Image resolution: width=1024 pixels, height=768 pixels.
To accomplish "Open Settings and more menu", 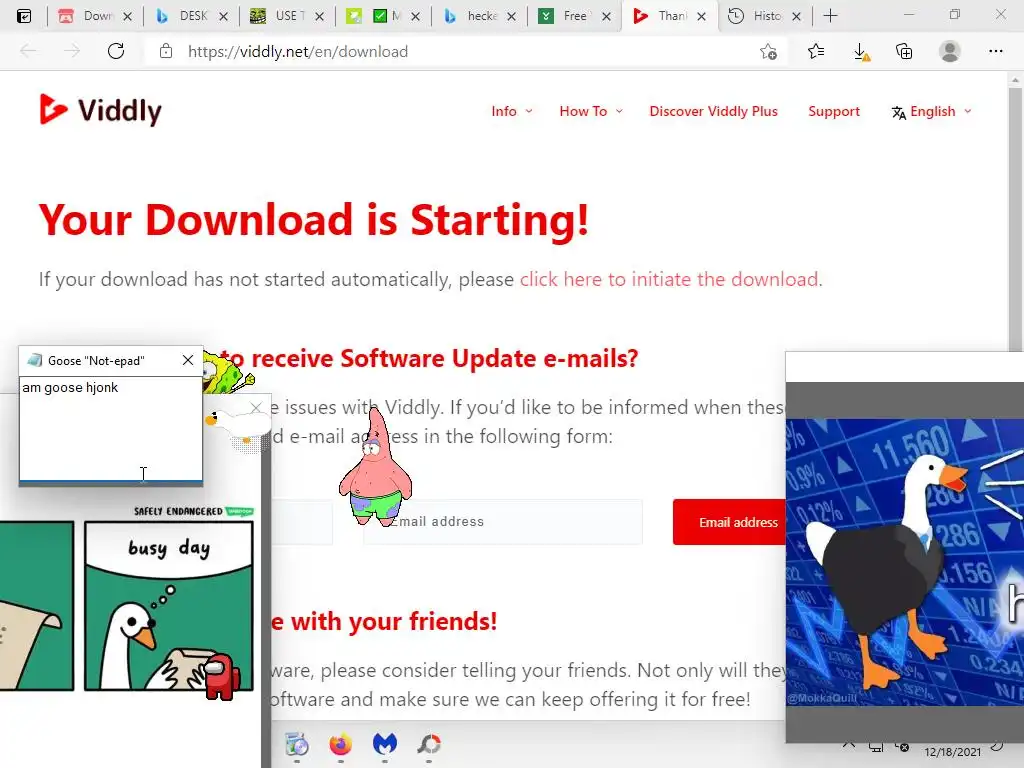I will click(995, 52).
